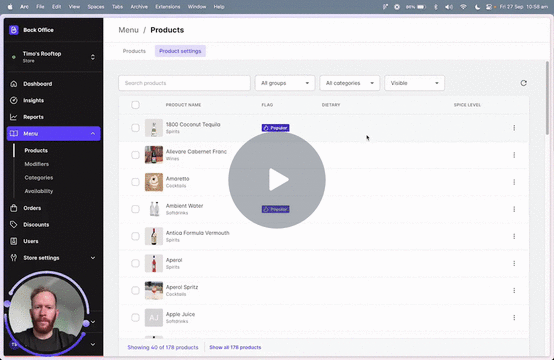The width and height of the screenshot is (554, 360).
Task: Click the Users sidebar icon
Action: pos(14,241)
